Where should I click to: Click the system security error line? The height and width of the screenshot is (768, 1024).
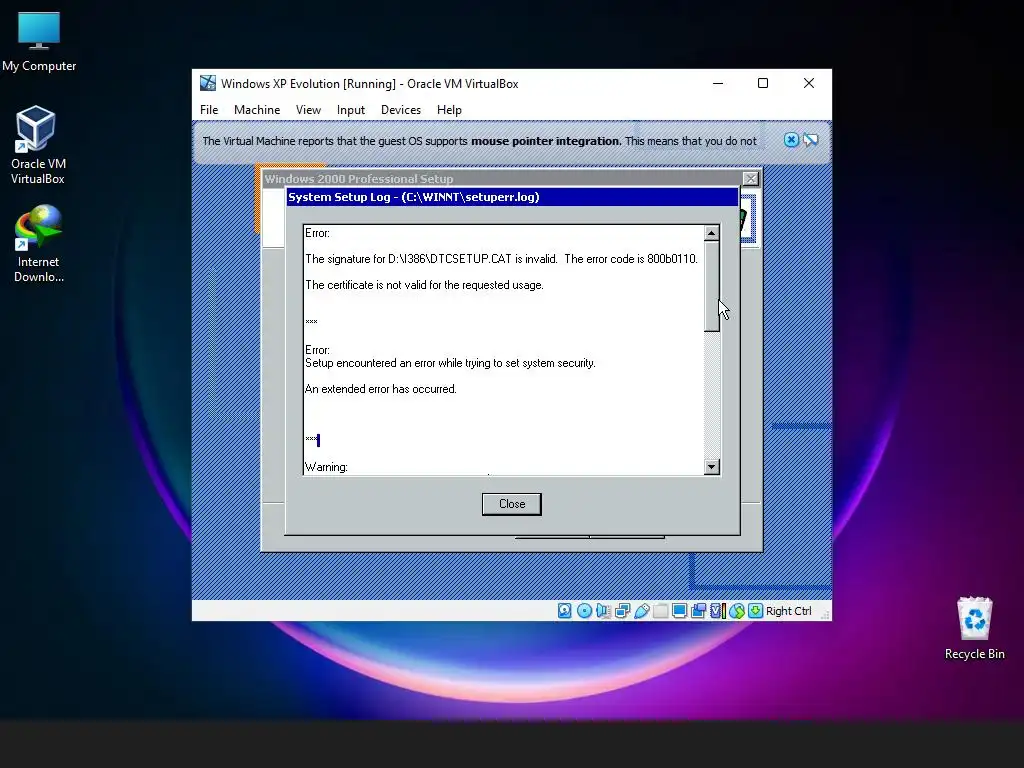pyautogui.click(x=451, y=363)
